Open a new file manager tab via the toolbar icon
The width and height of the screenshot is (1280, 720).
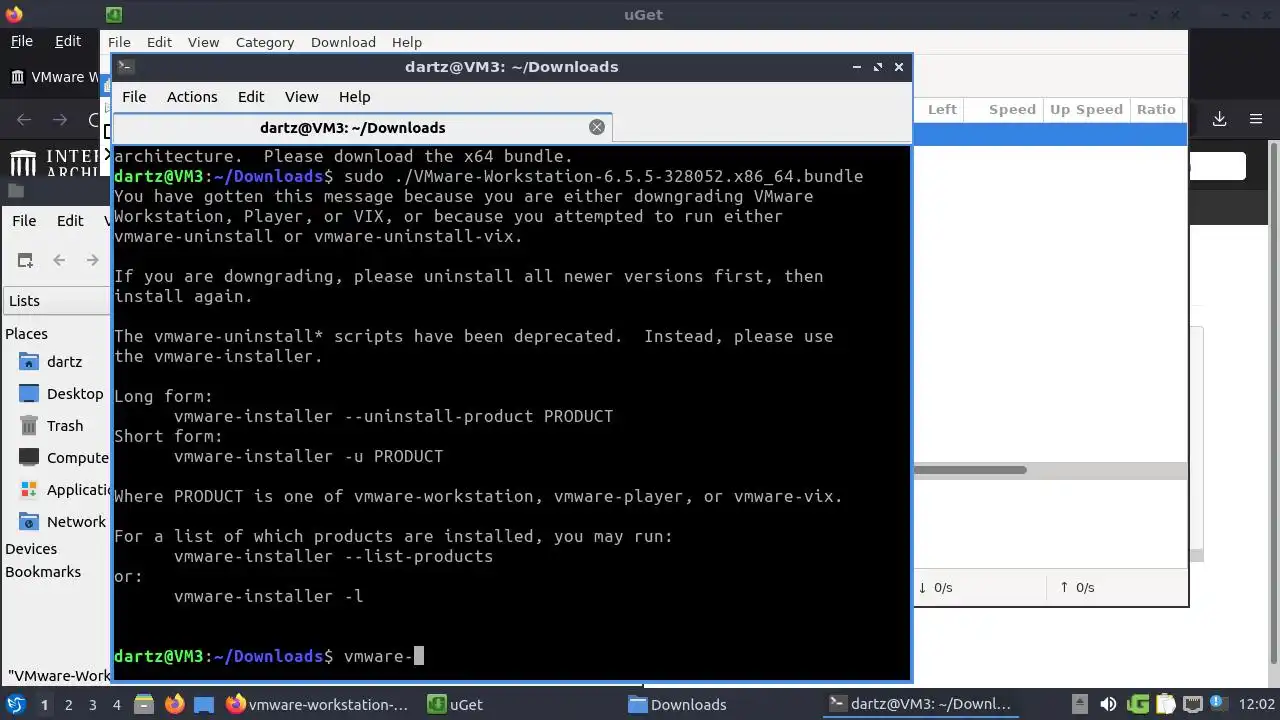click(25, 260)
